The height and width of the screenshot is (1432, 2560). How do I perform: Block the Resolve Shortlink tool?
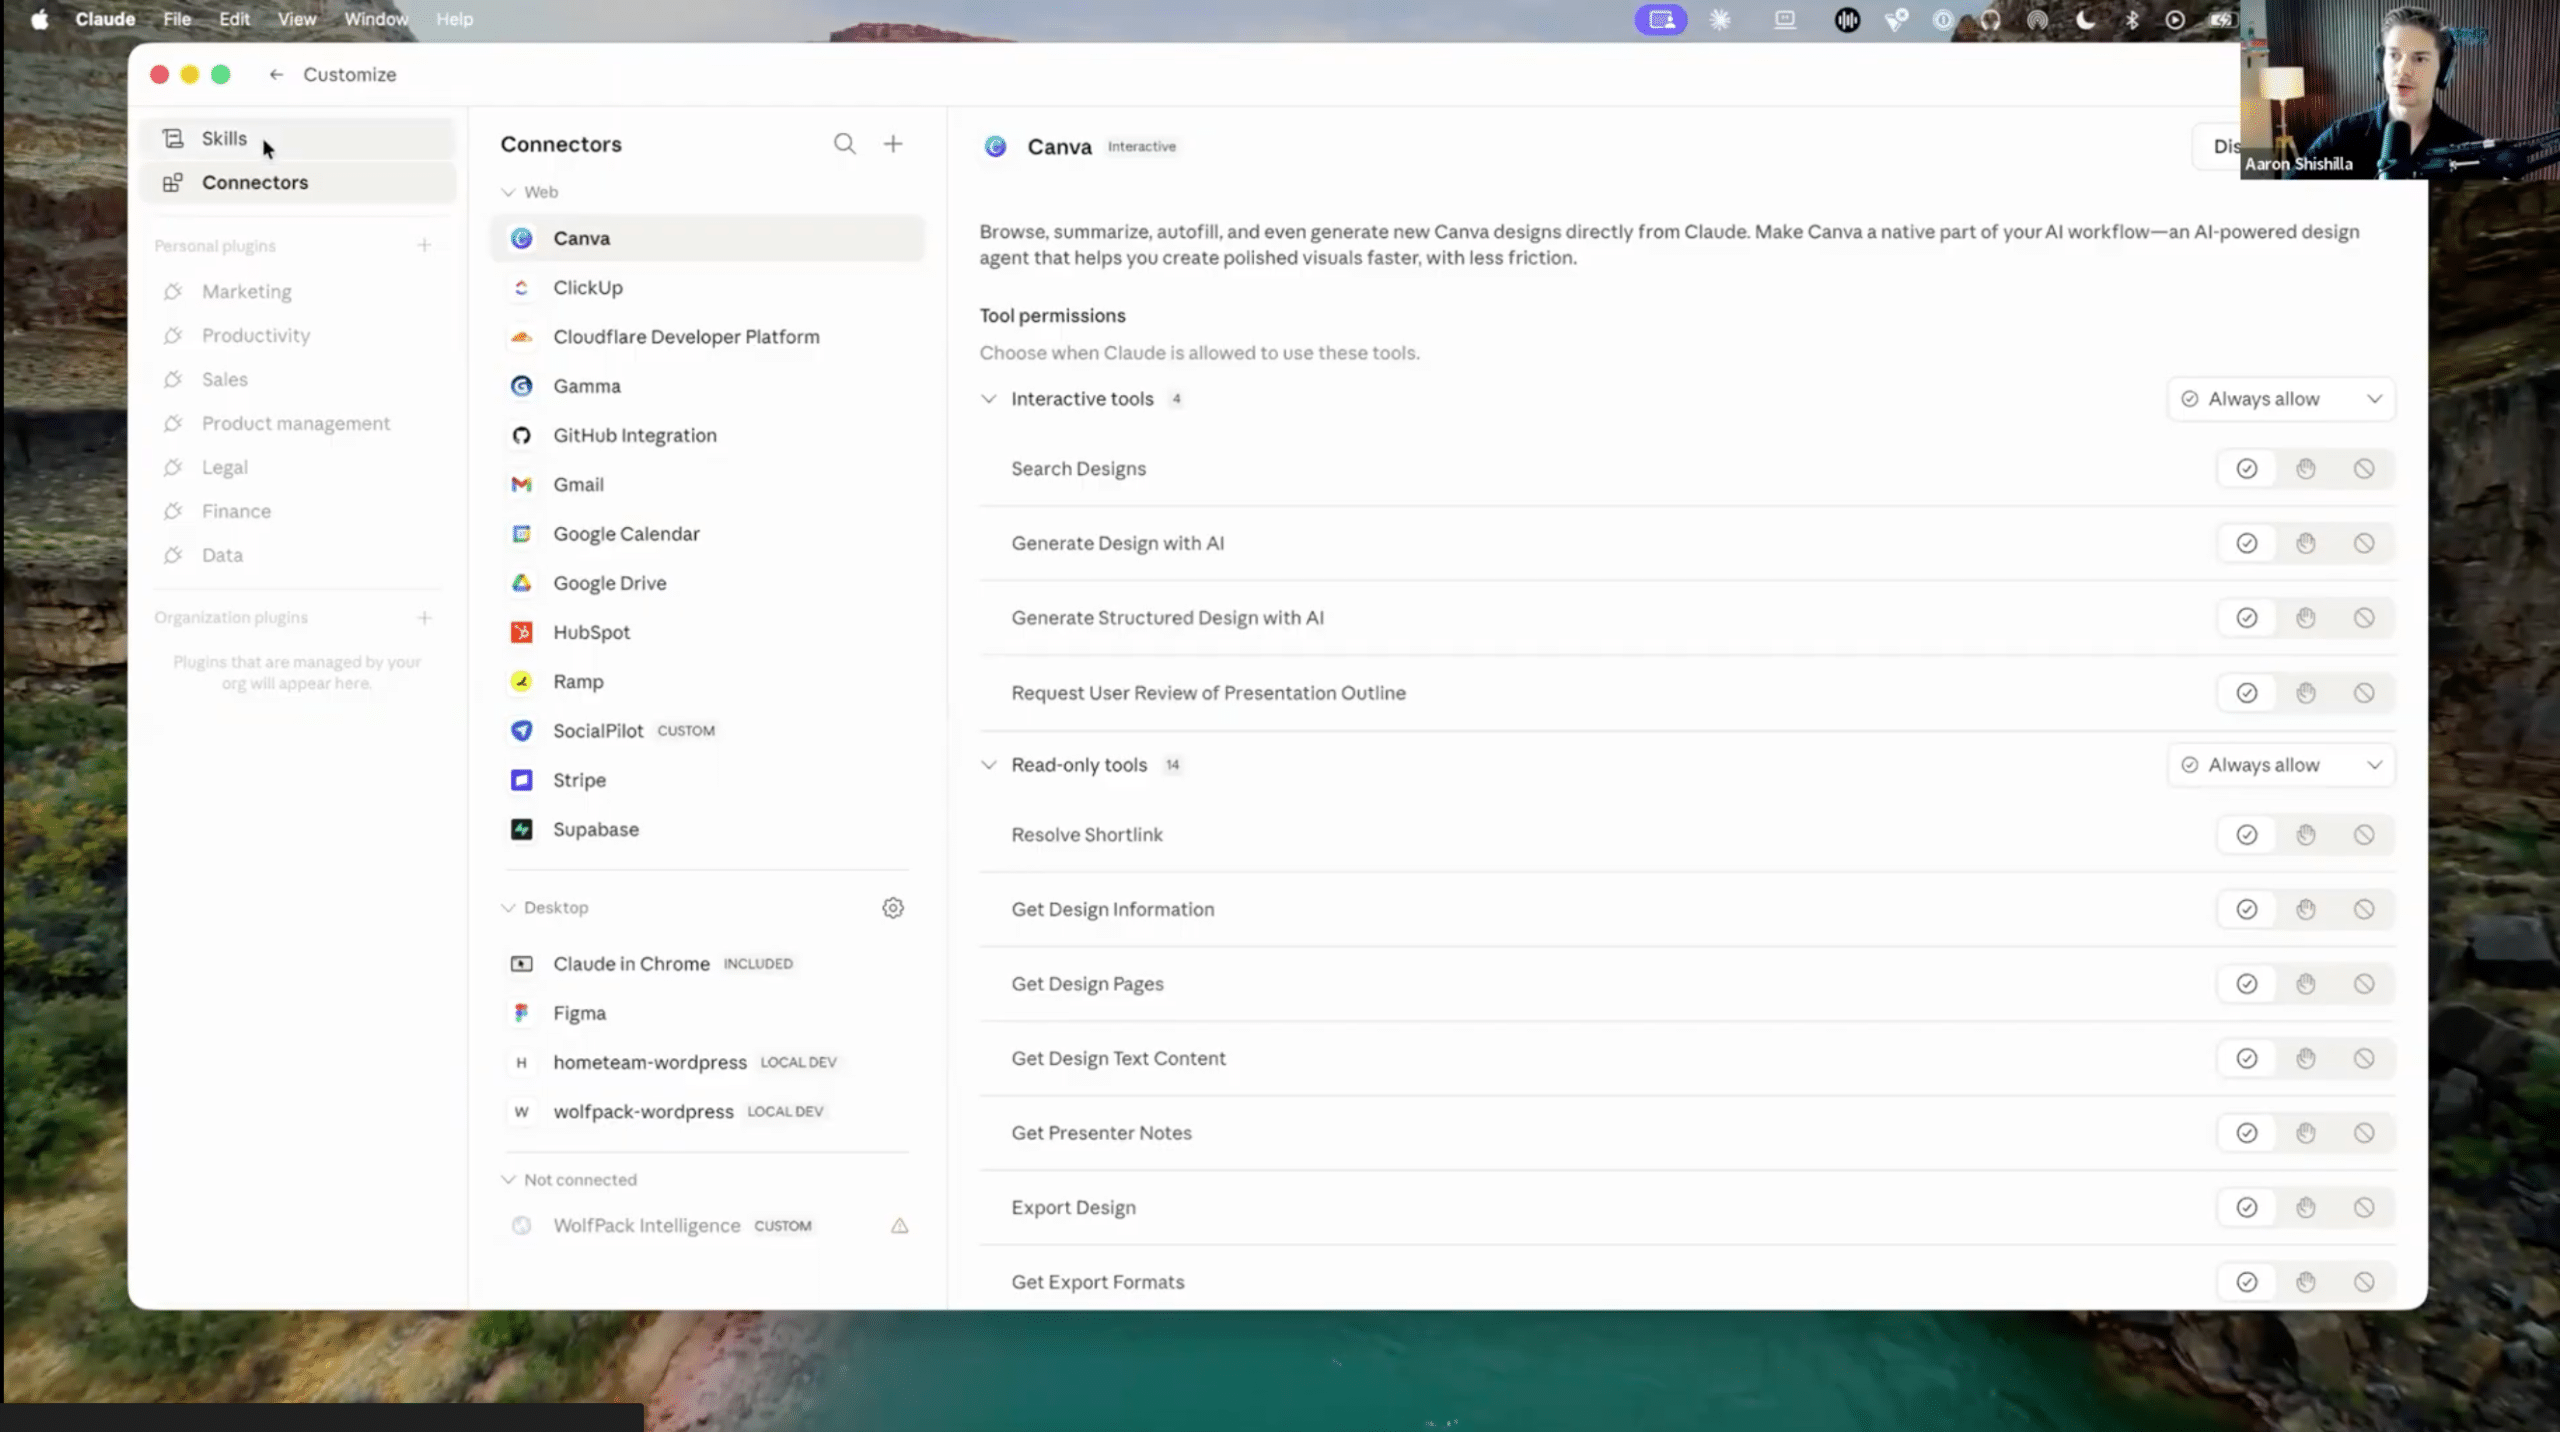point(2364,835)
